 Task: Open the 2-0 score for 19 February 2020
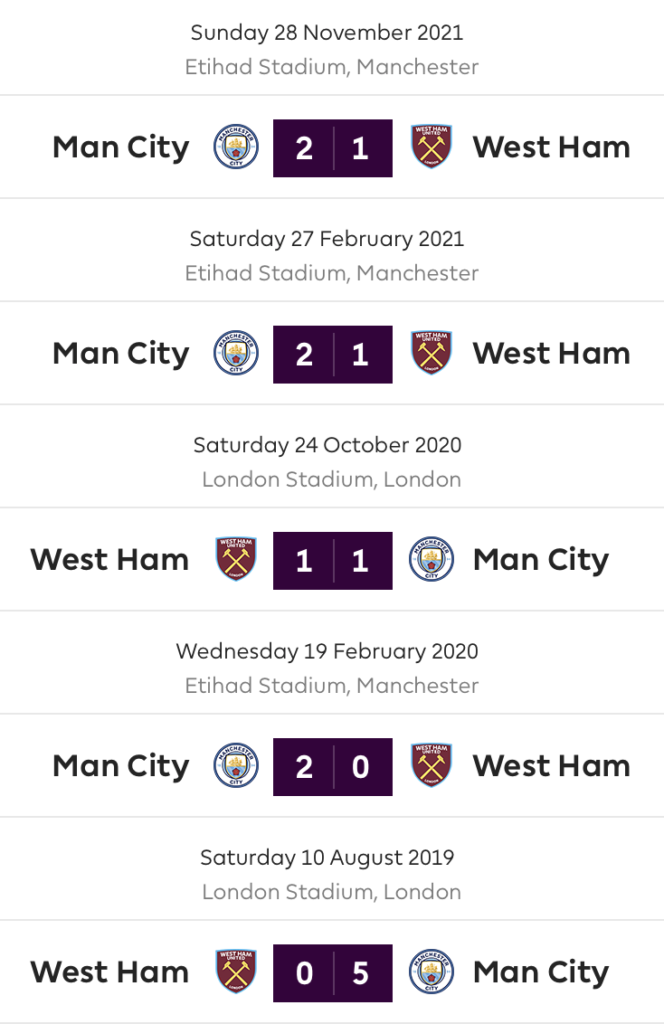tap(332, 767)
